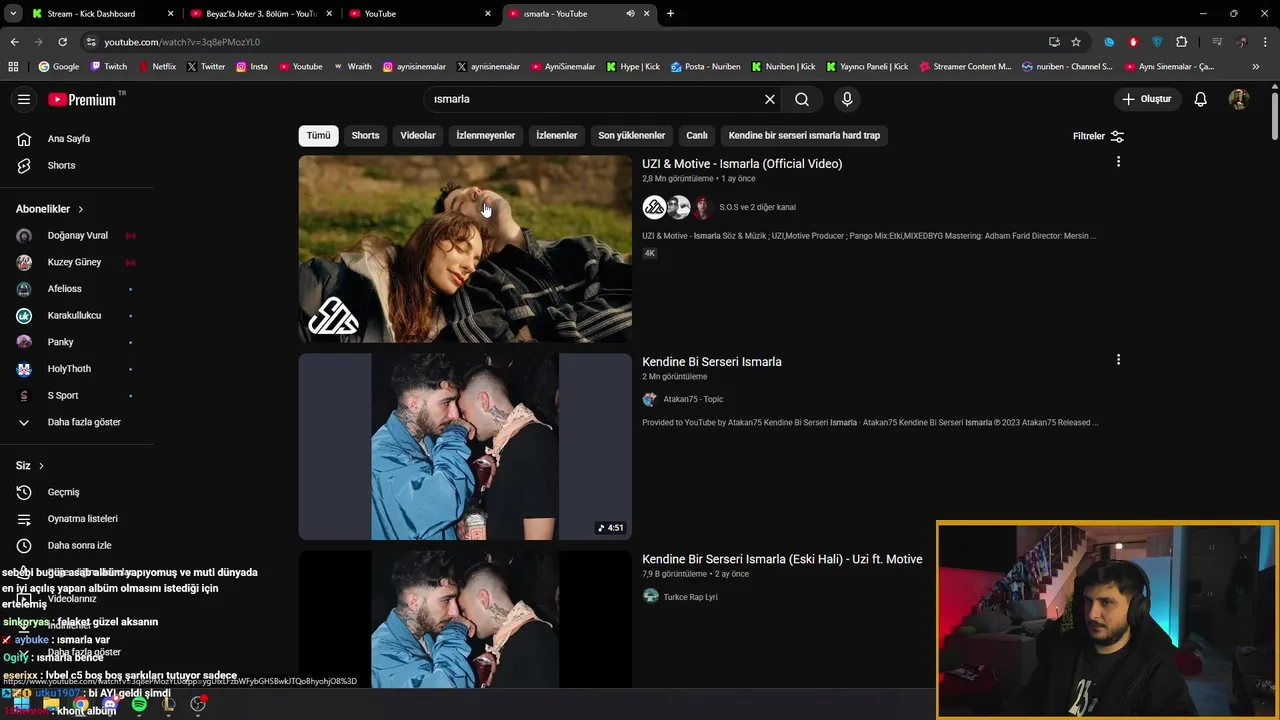Viewport: 1280px width, 720px height.
Task: Open the Netflix bookmark
Action: pos(156,67)
